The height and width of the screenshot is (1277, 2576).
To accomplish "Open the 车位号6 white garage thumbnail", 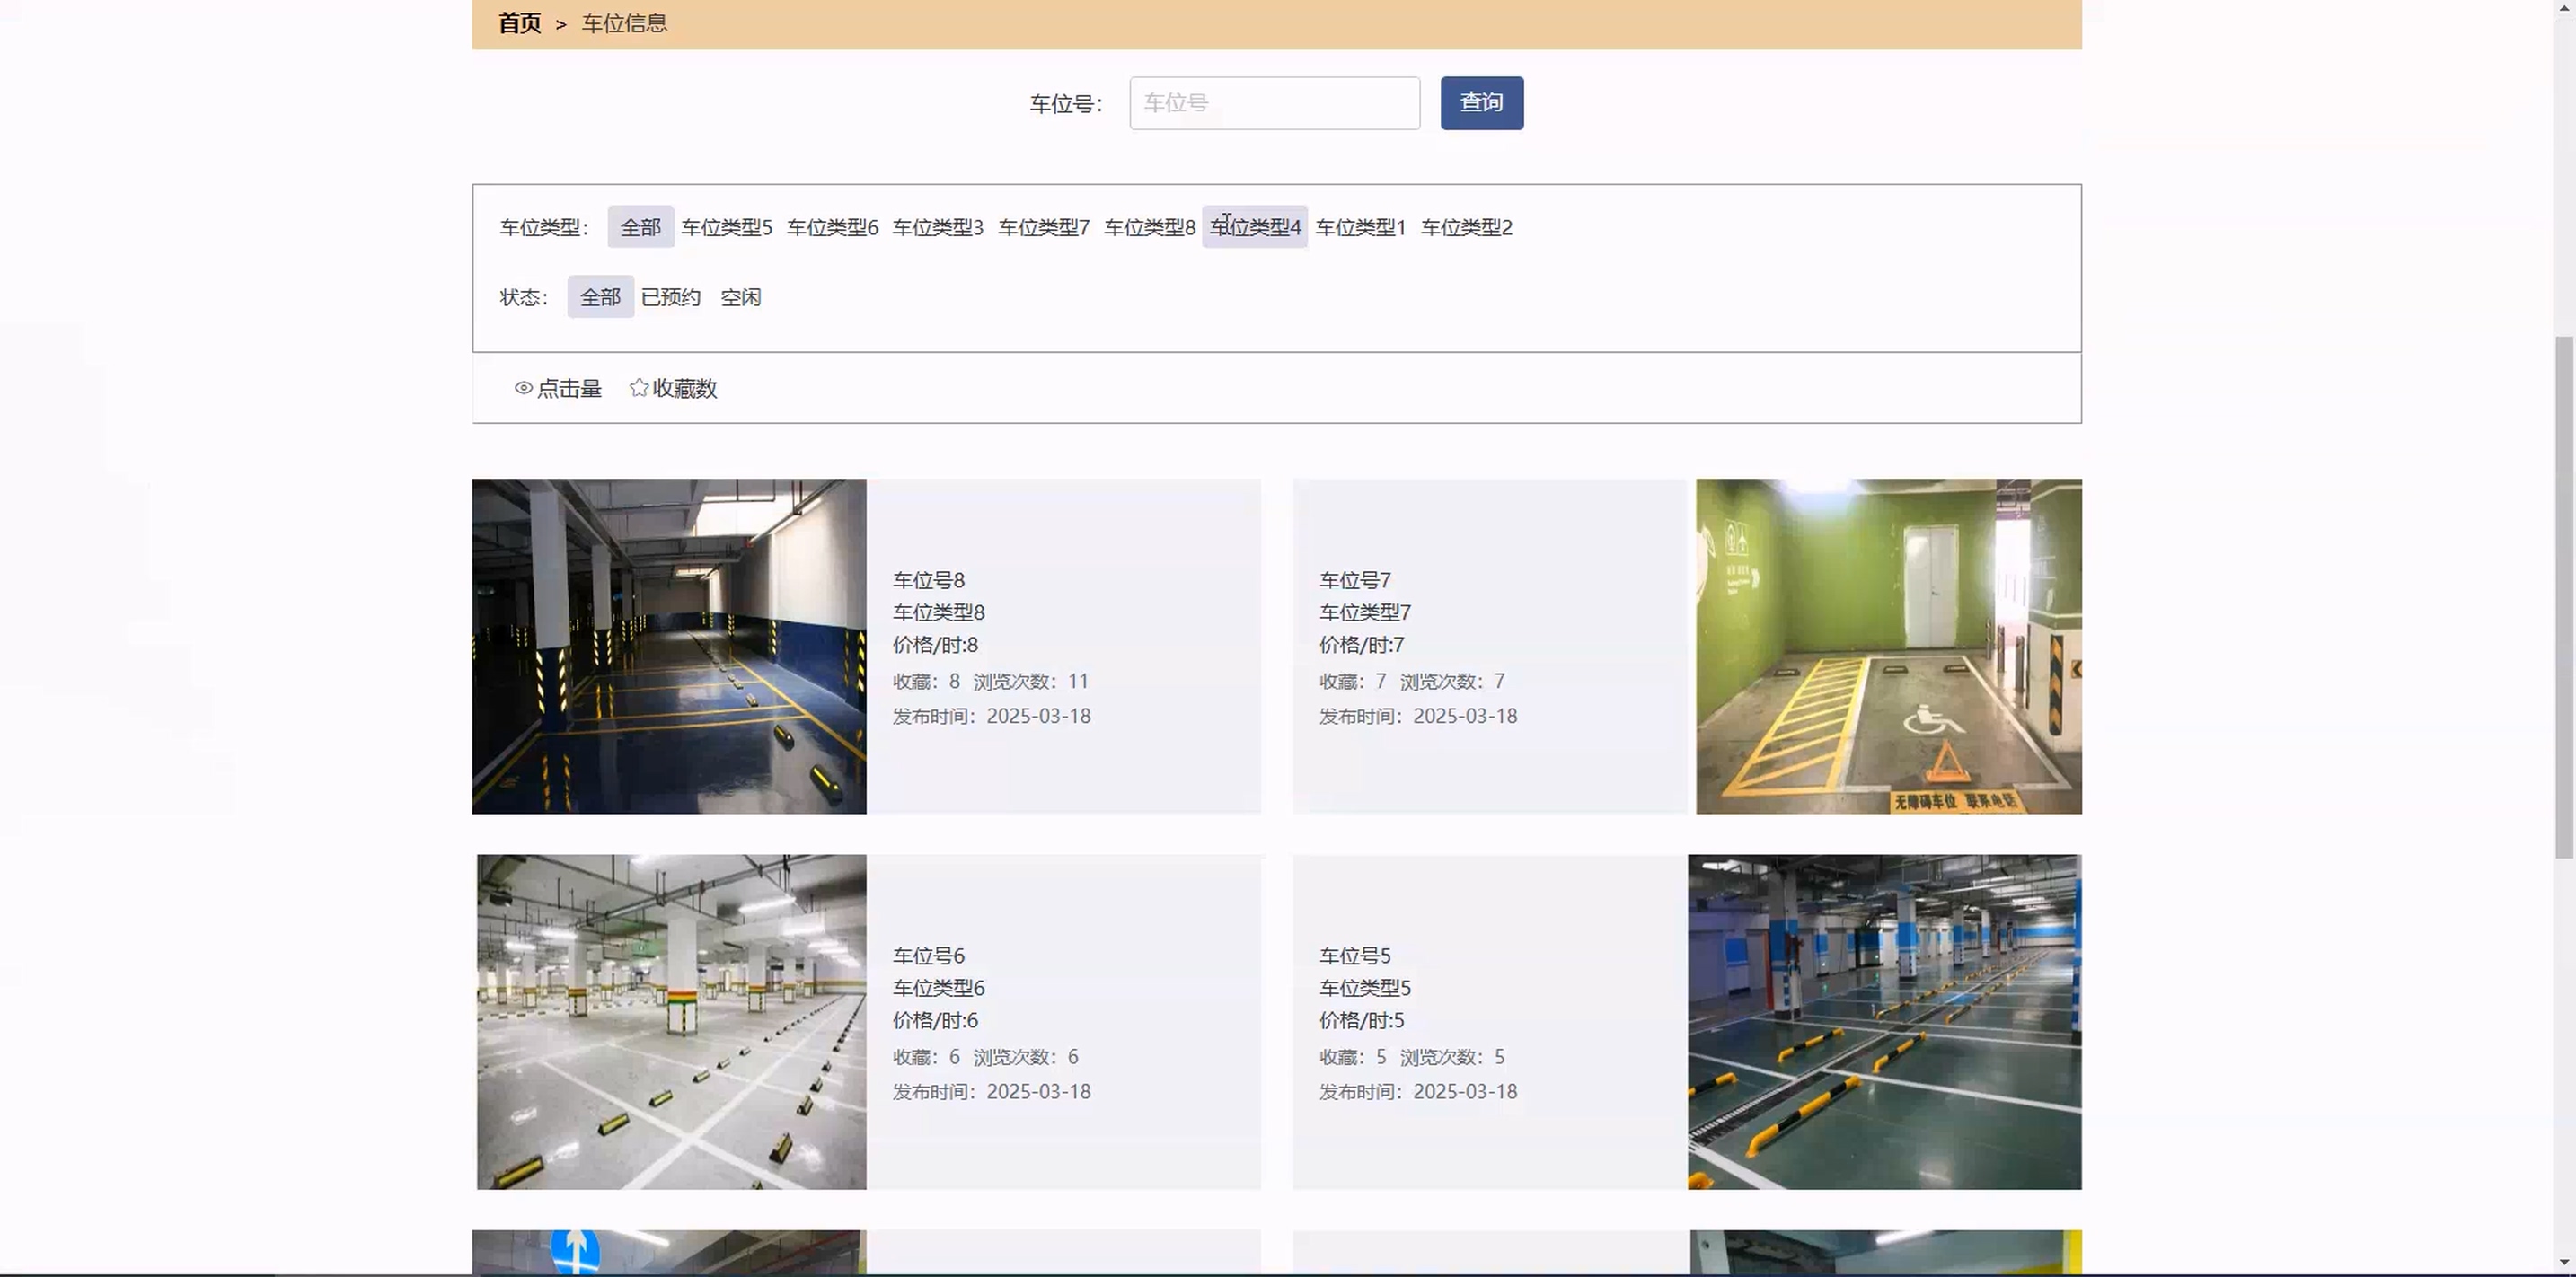I will 671,1021.
